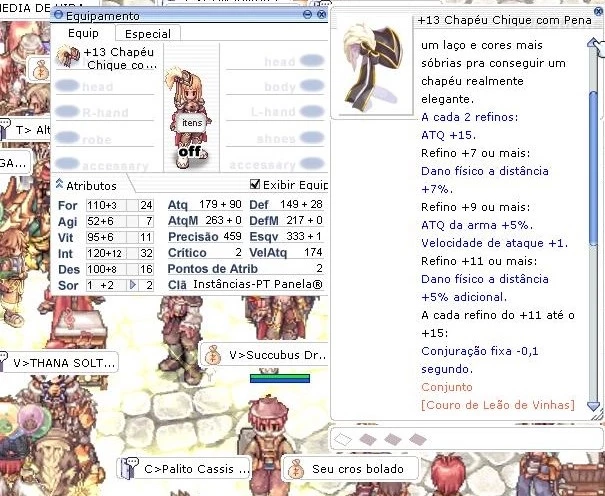Select the fourth card slot diamond

(x=417, y=439)
